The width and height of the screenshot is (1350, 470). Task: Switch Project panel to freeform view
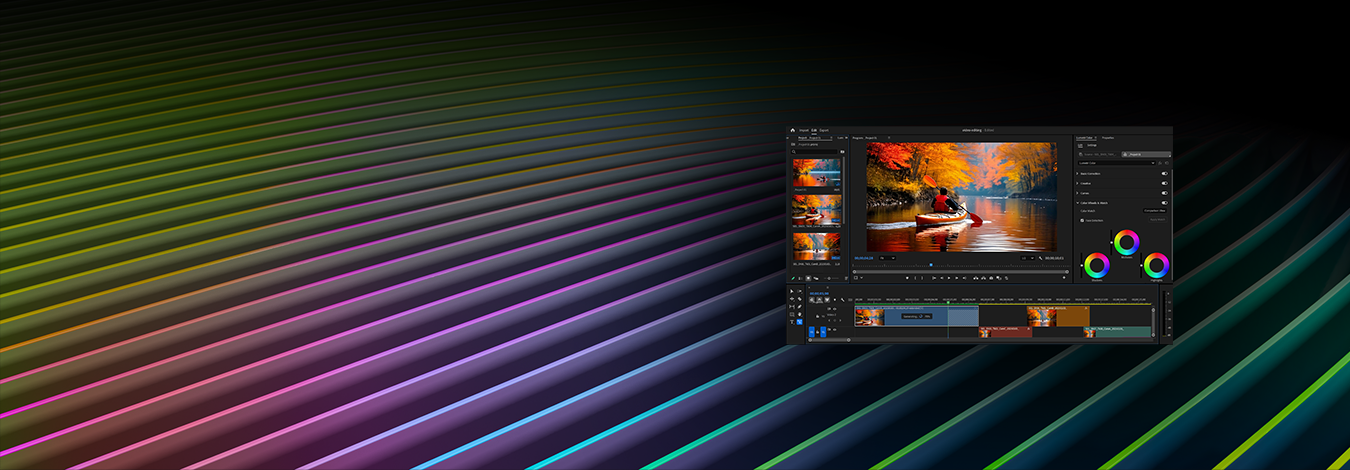click(x=816, y=278)
